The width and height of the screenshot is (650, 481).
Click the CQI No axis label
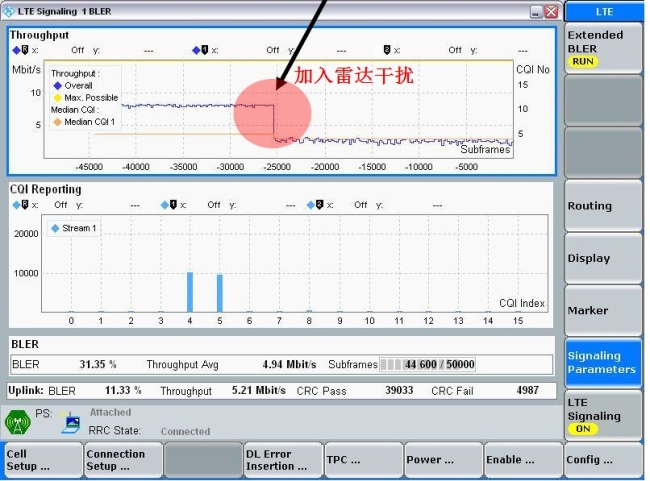tap(533, 70)
